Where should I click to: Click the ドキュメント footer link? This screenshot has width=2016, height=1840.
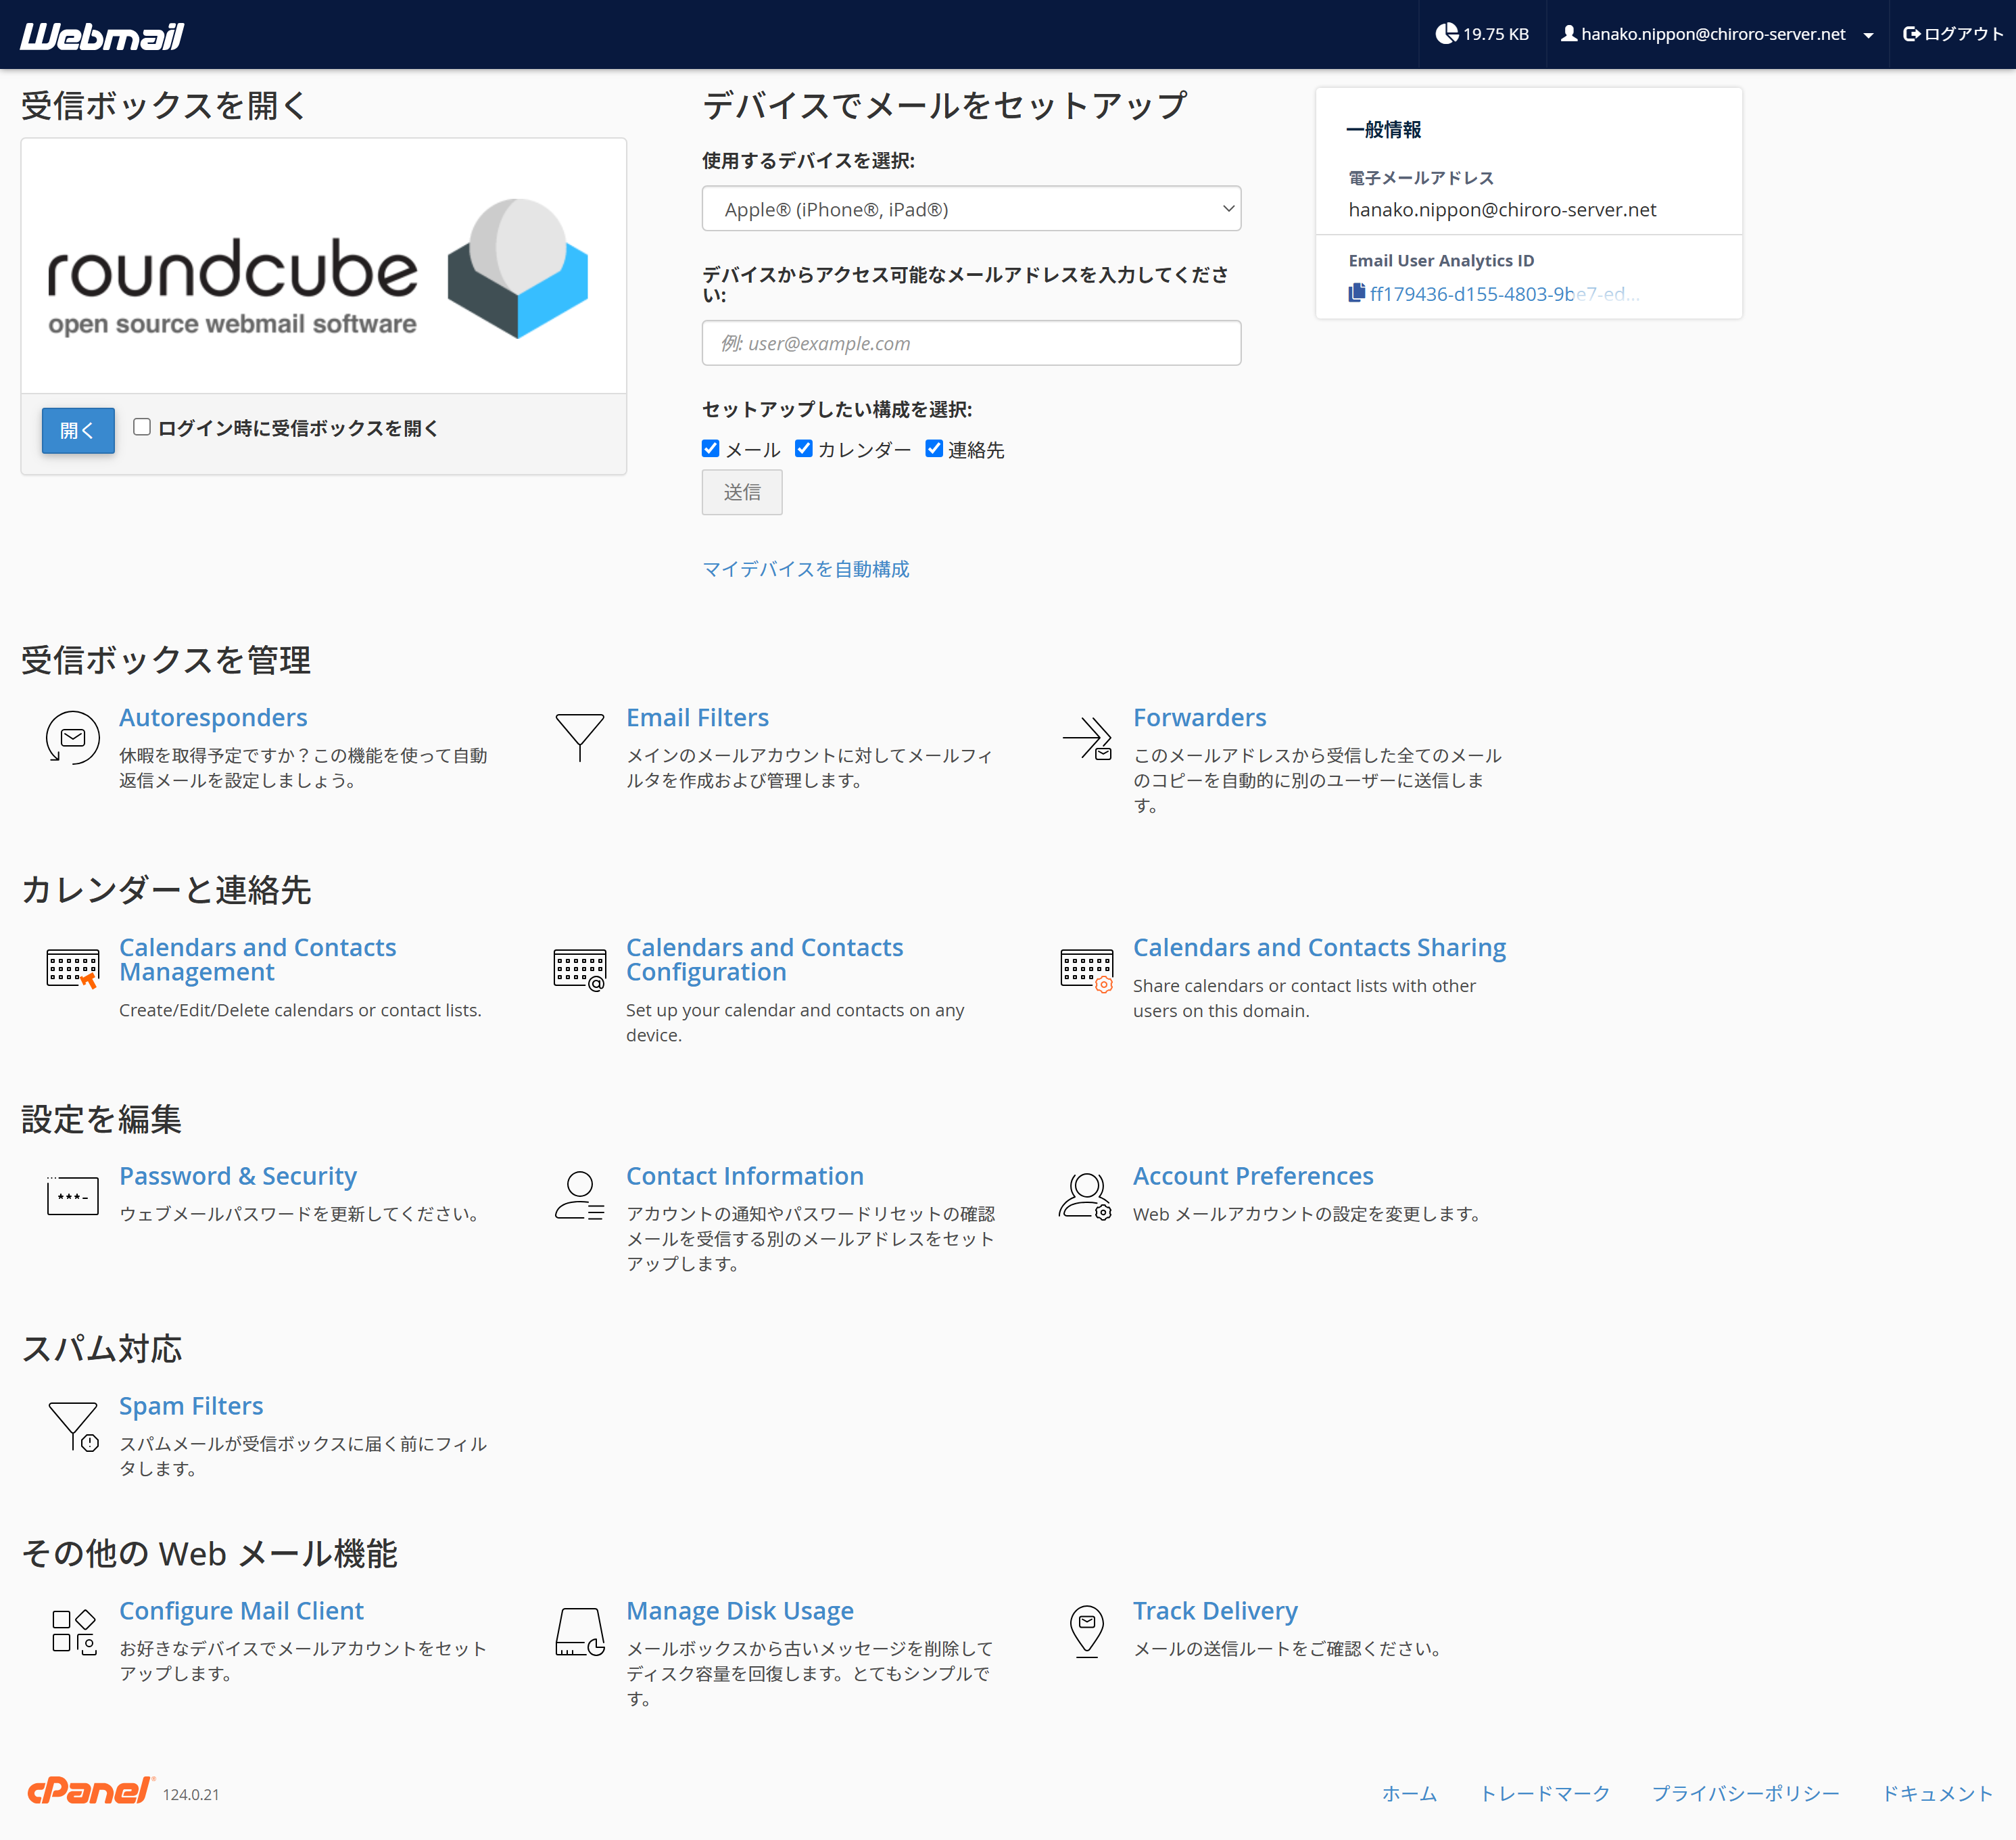coord(1937,1793)
